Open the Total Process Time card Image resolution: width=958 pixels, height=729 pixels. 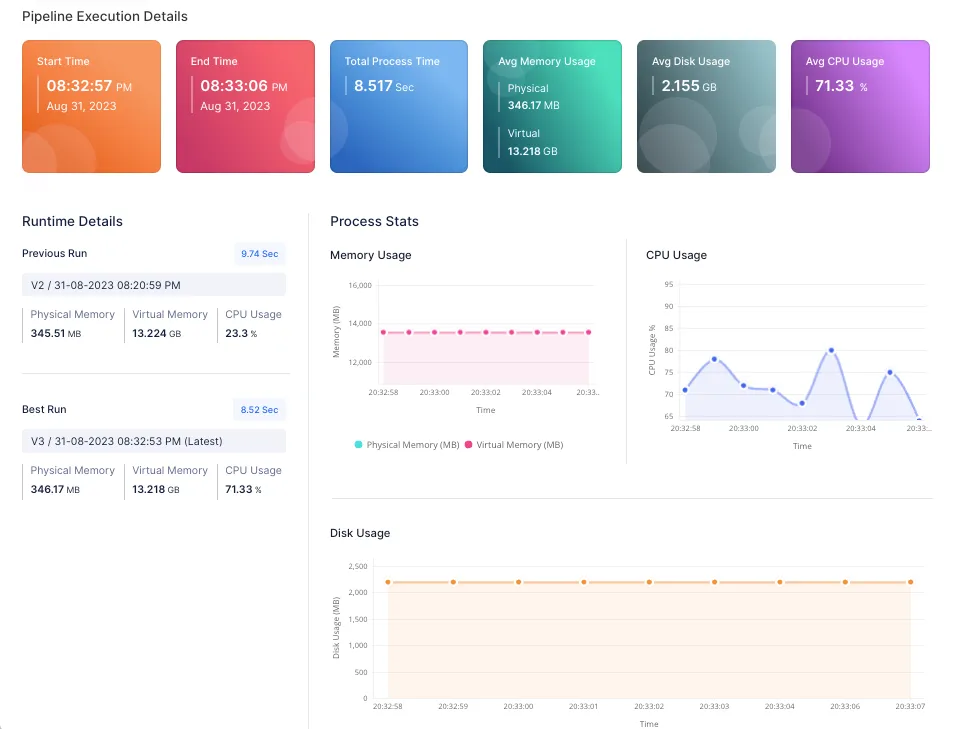(x=399, y=106)
